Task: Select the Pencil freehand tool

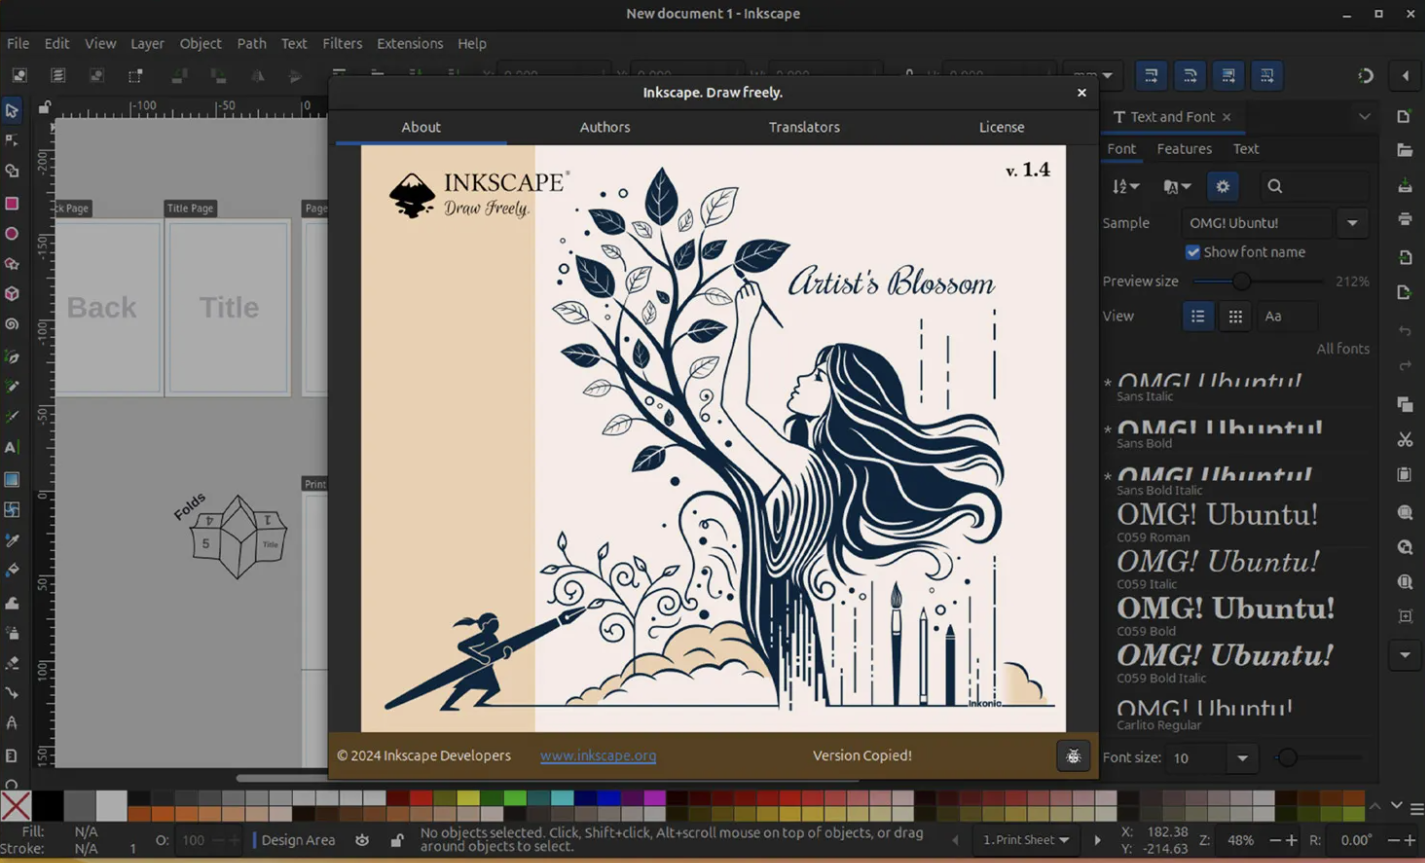Action: 11,386
